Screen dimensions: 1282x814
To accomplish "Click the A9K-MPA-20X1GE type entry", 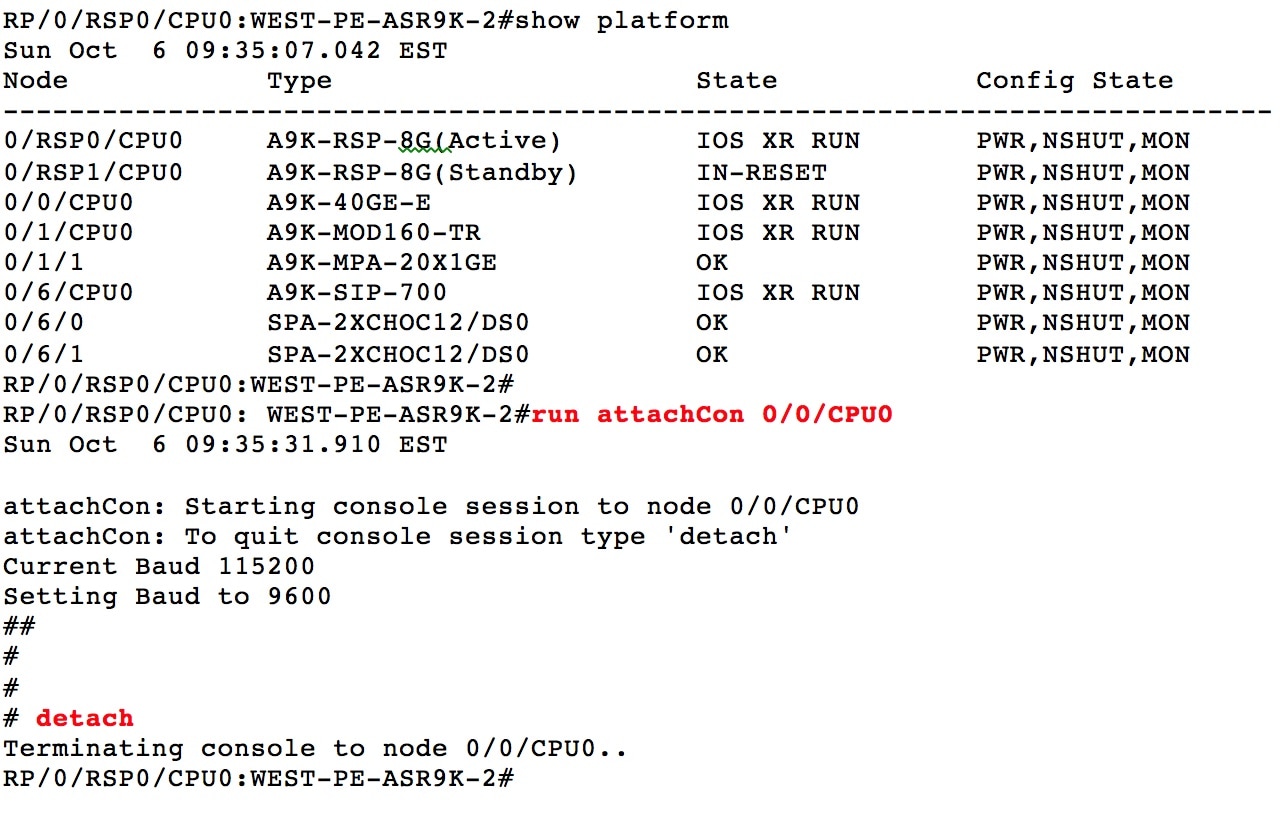I will (x=382, y=263).
